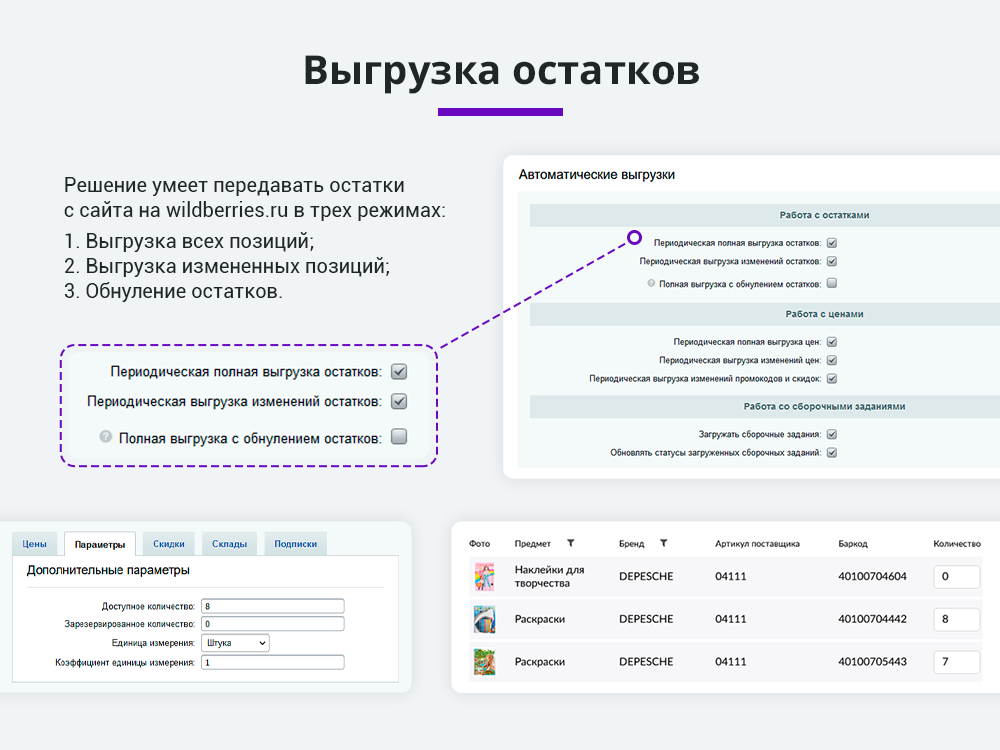
Task: Enable Периодическая выгрузка изменений промокодов и скидок
Action: [830, 380]
